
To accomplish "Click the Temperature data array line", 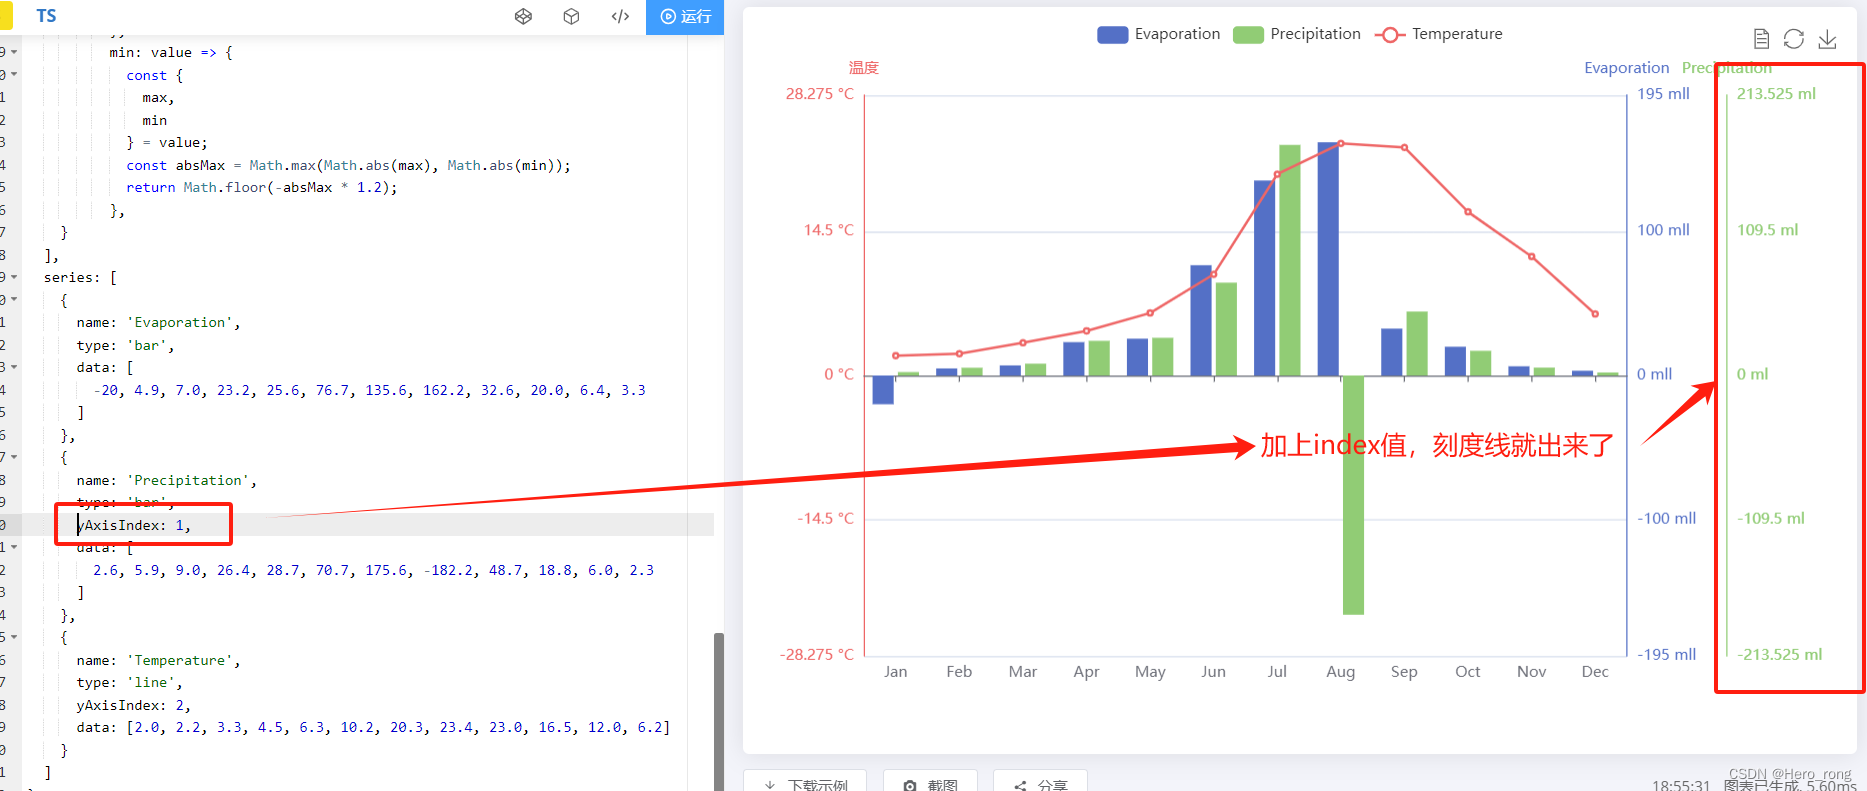I will pos(373,727).
